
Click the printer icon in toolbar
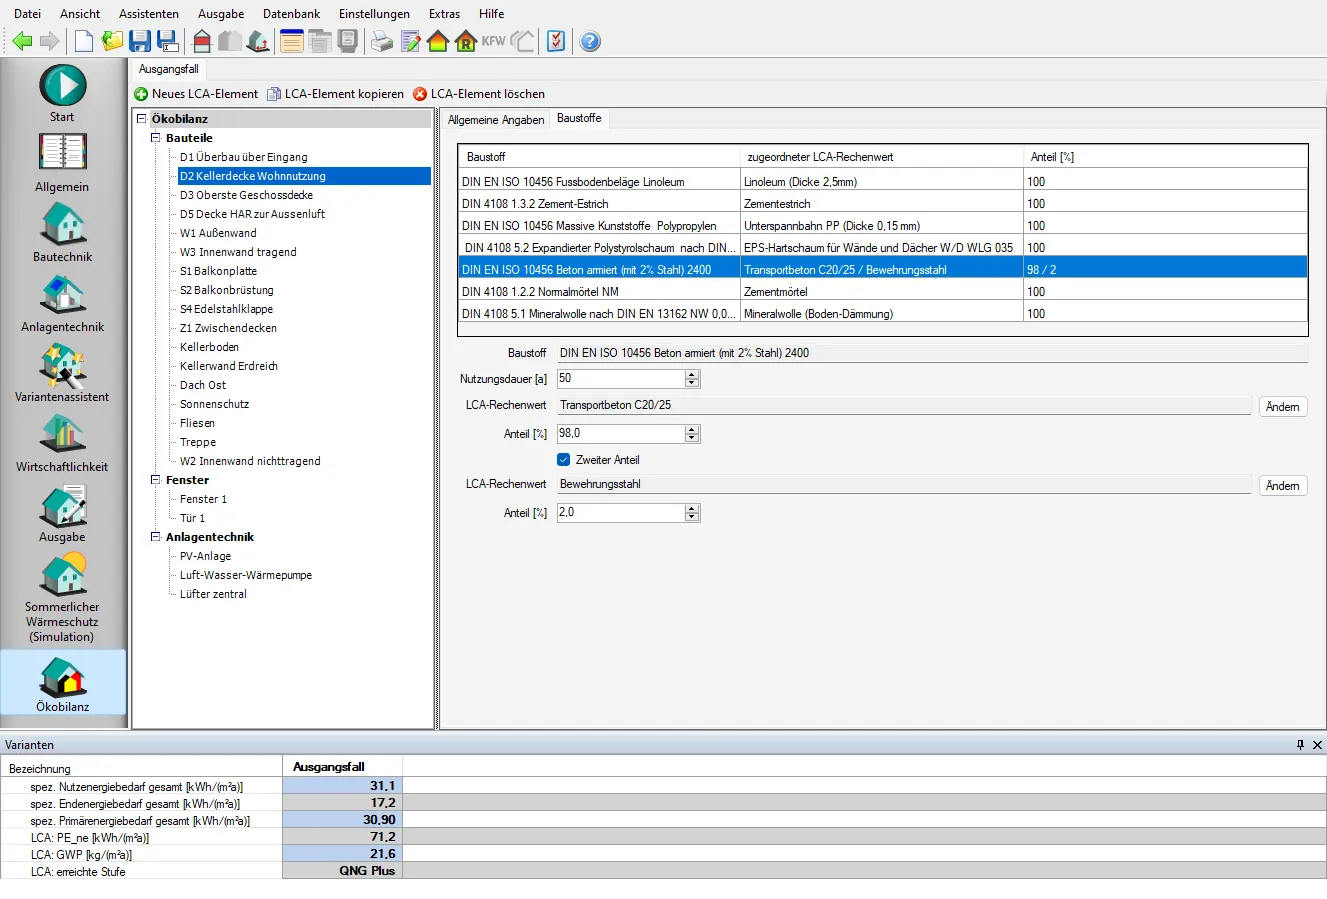coord(382,41)
